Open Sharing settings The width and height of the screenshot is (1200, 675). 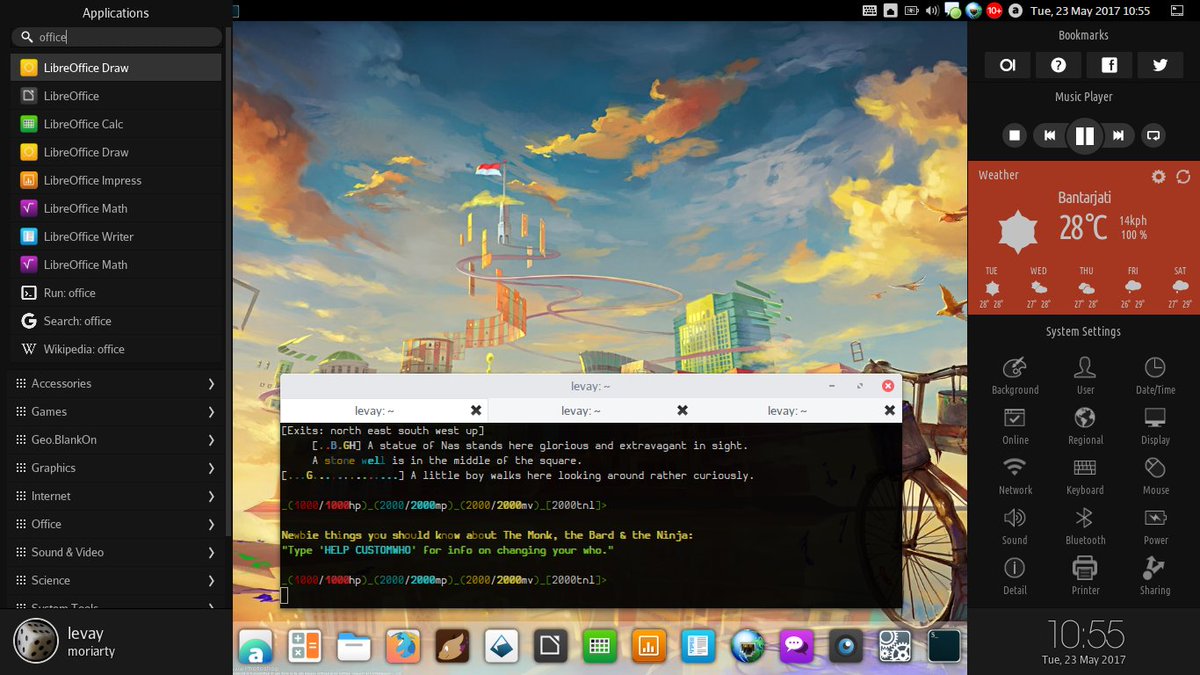(x=1155, y=576)
